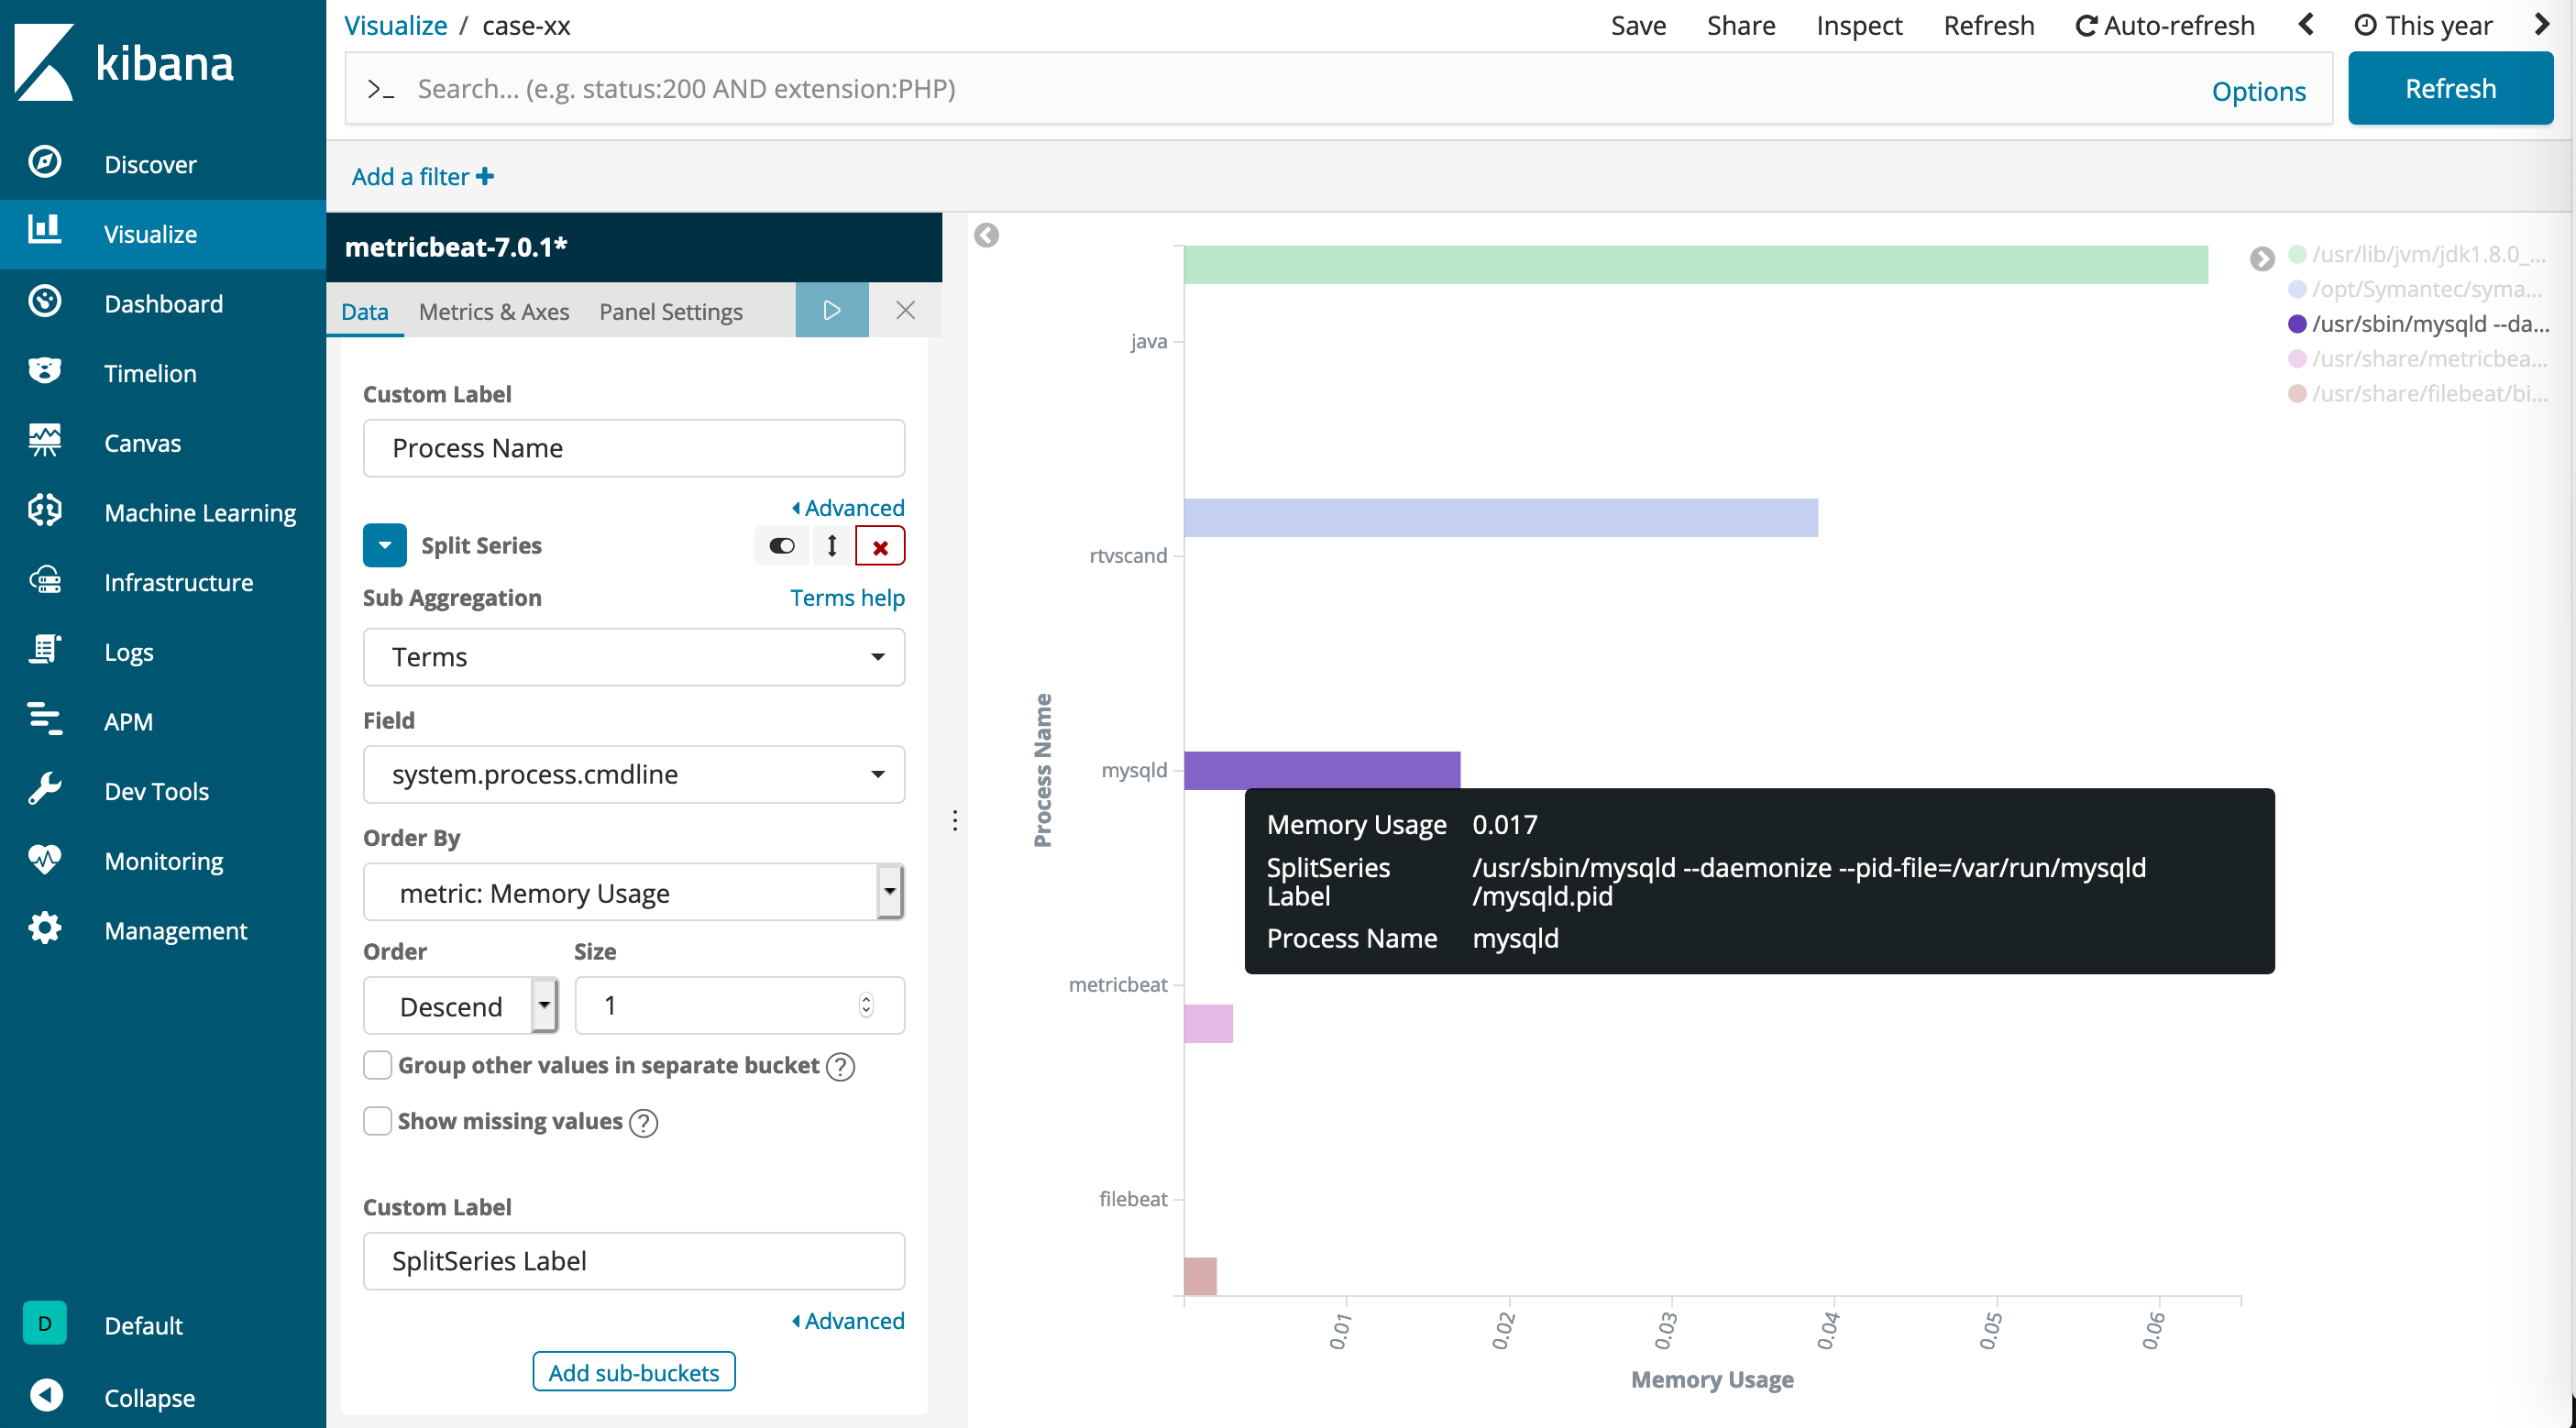Switch to the Panel Settings tab

[x=670, y=312]
